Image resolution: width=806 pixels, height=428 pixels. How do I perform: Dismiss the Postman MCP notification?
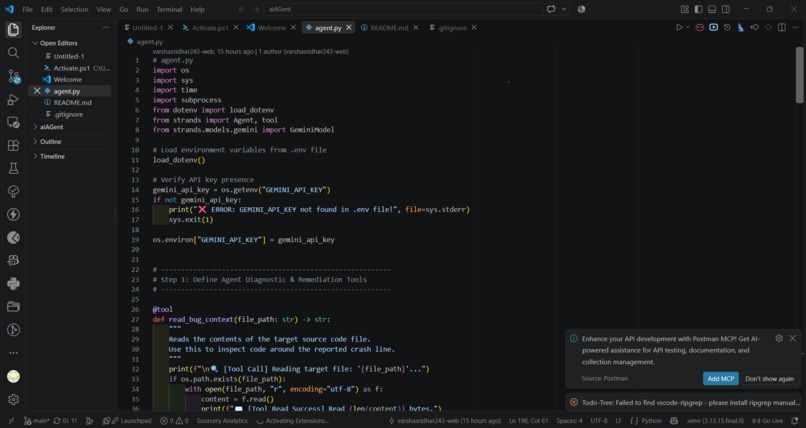(793, 338)
